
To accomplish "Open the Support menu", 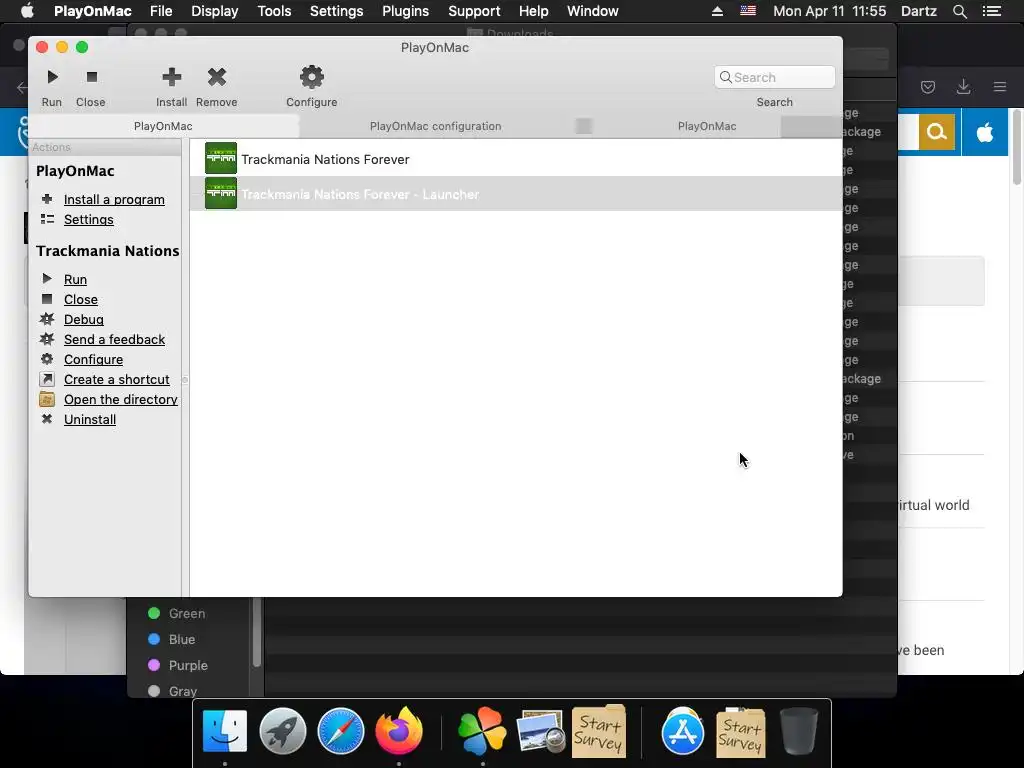I will pyautogui.click(x=474, y=11).
